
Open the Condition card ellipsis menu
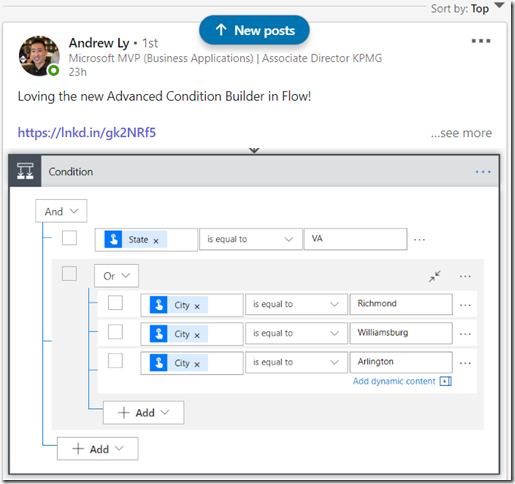point(483,172)
